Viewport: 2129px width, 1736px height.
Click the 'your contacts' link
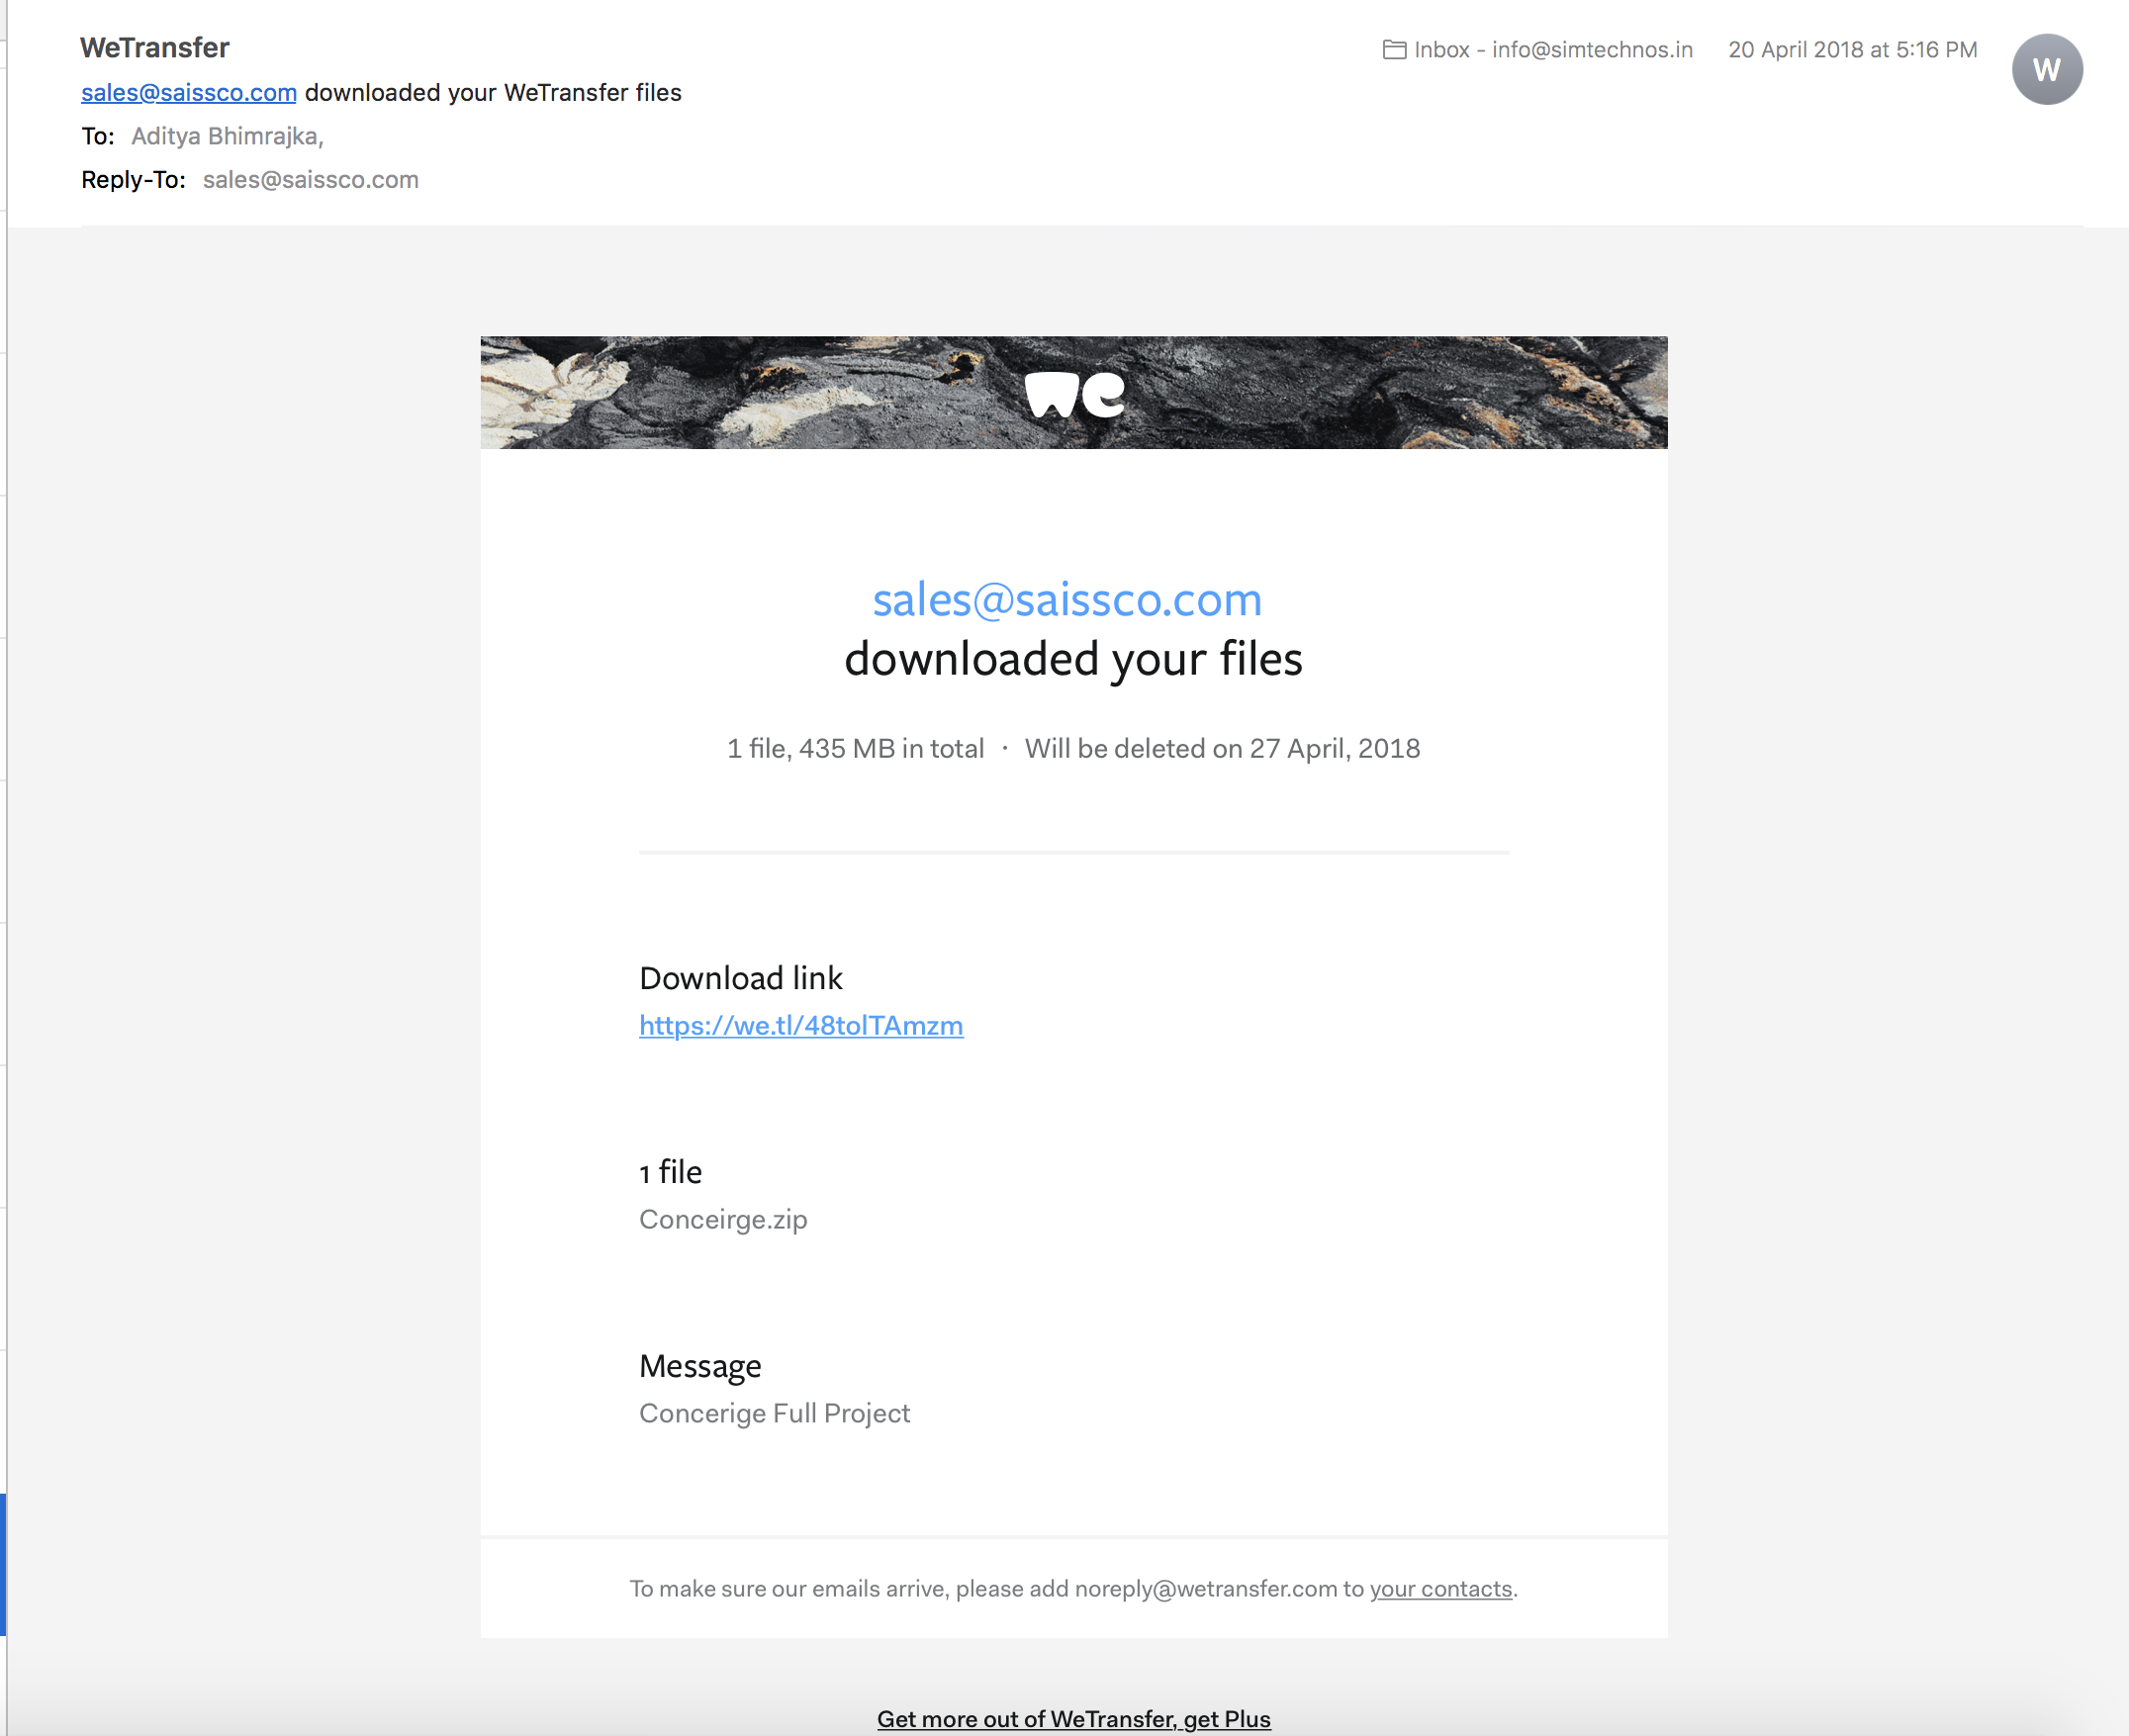(x=1440, y=1588)
